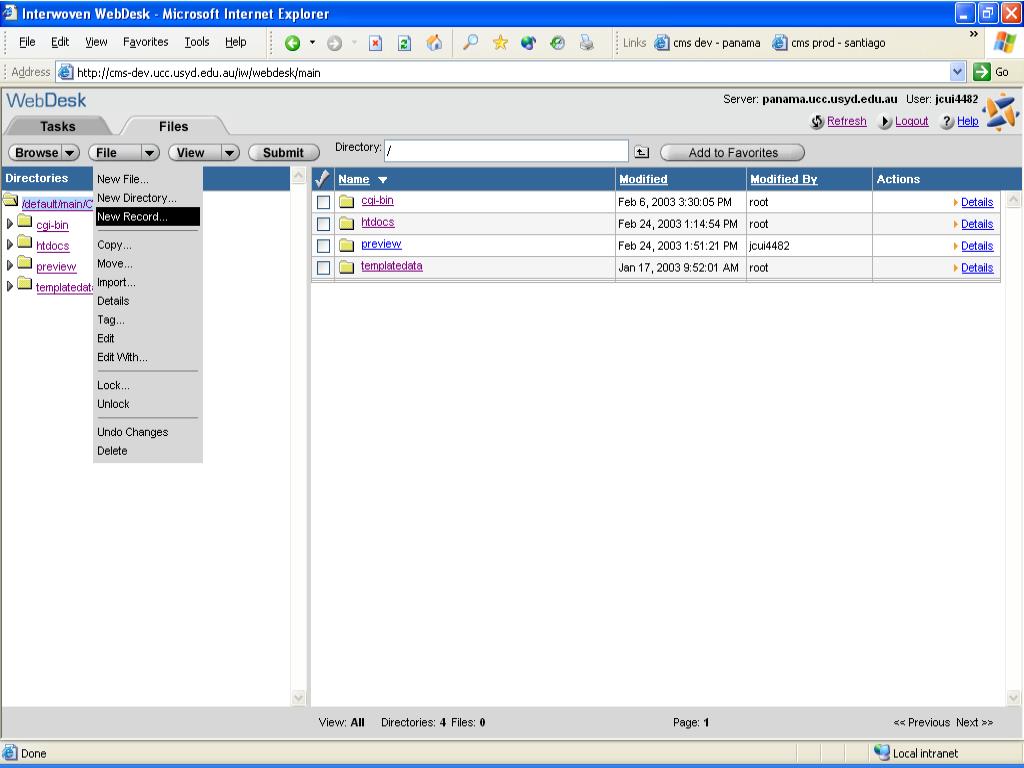Click the Help question mark icon

[947, 121]
